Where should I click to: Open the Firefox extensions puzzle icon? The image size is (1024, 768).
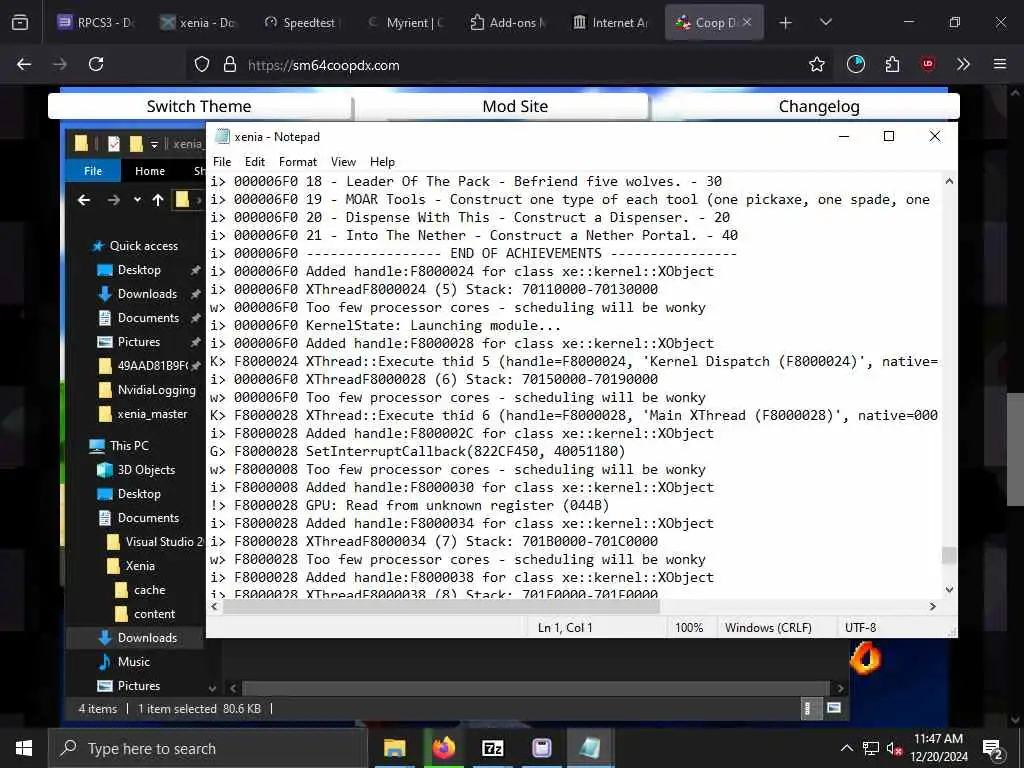click(x=892, y=64)
